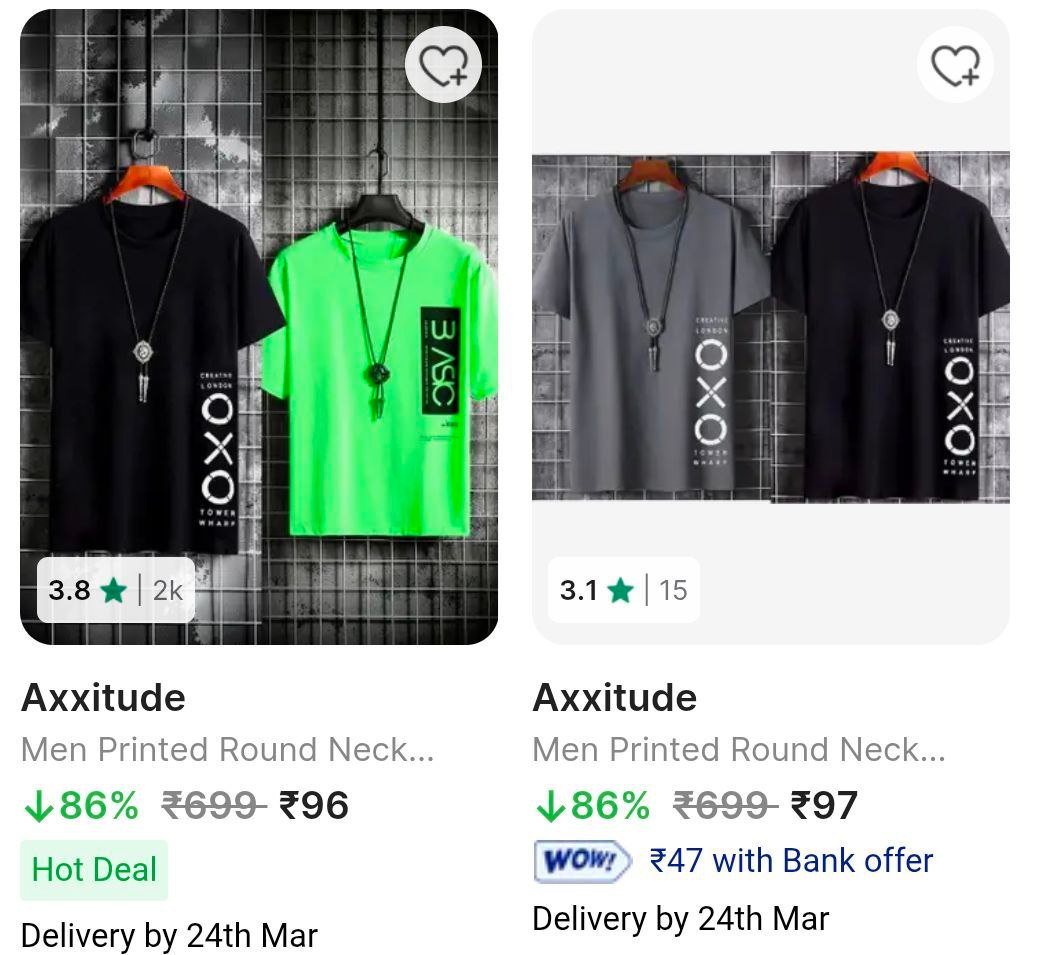The height and width of the screenshot is (955, 1055).
Task: Click the 15 ratings count
Action: [x=673, y=590]
